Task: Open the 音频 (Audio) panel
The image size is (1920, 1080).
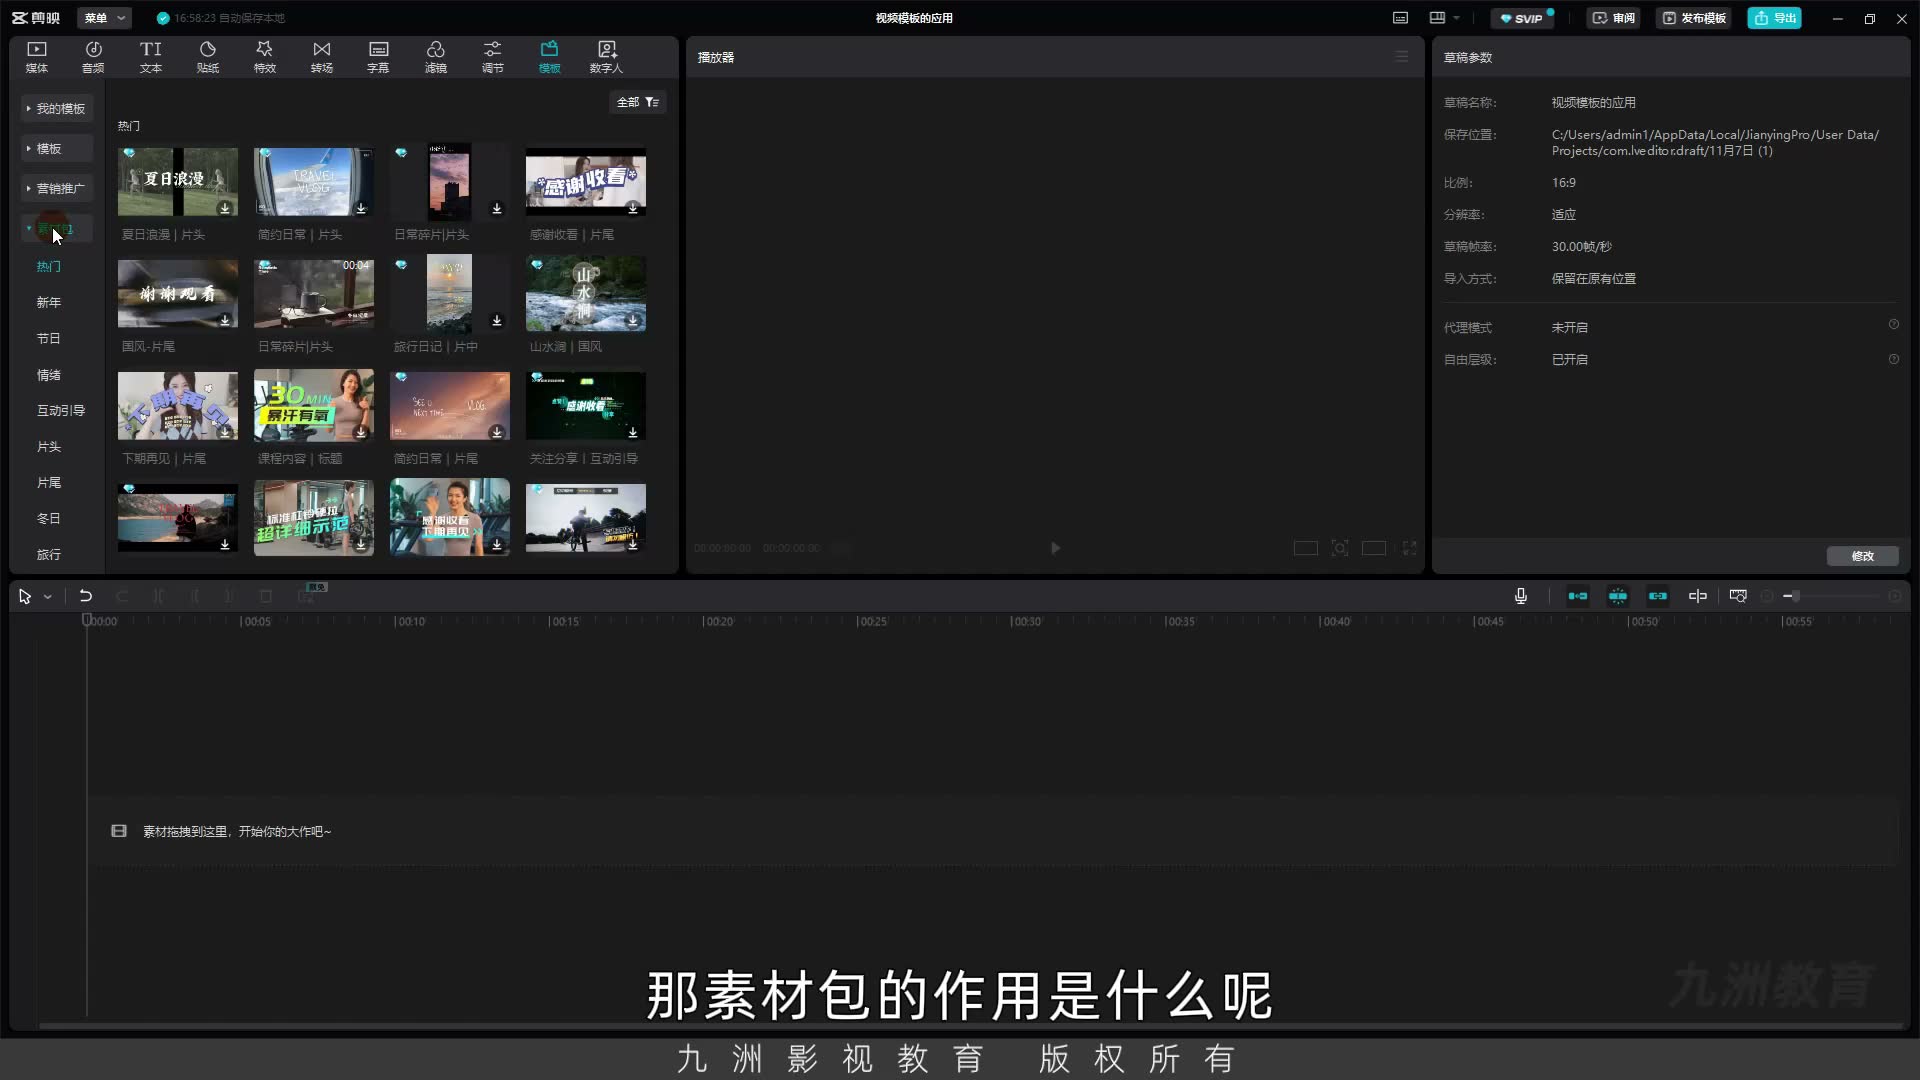Action: coord(93,57)
